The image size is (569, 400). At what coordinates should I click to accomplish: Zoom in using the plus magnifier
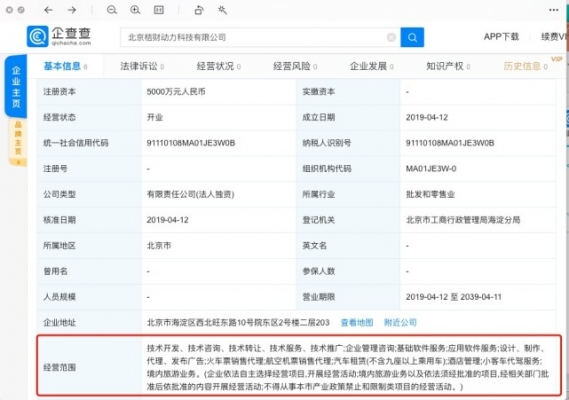[x=135, y=10]
